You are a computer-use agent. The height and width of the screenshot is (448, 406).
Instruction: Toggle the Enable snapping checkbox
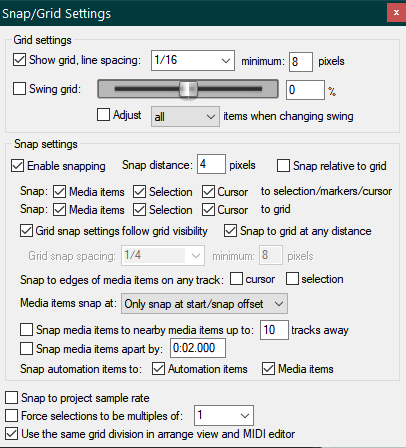(x=17, y=166)
